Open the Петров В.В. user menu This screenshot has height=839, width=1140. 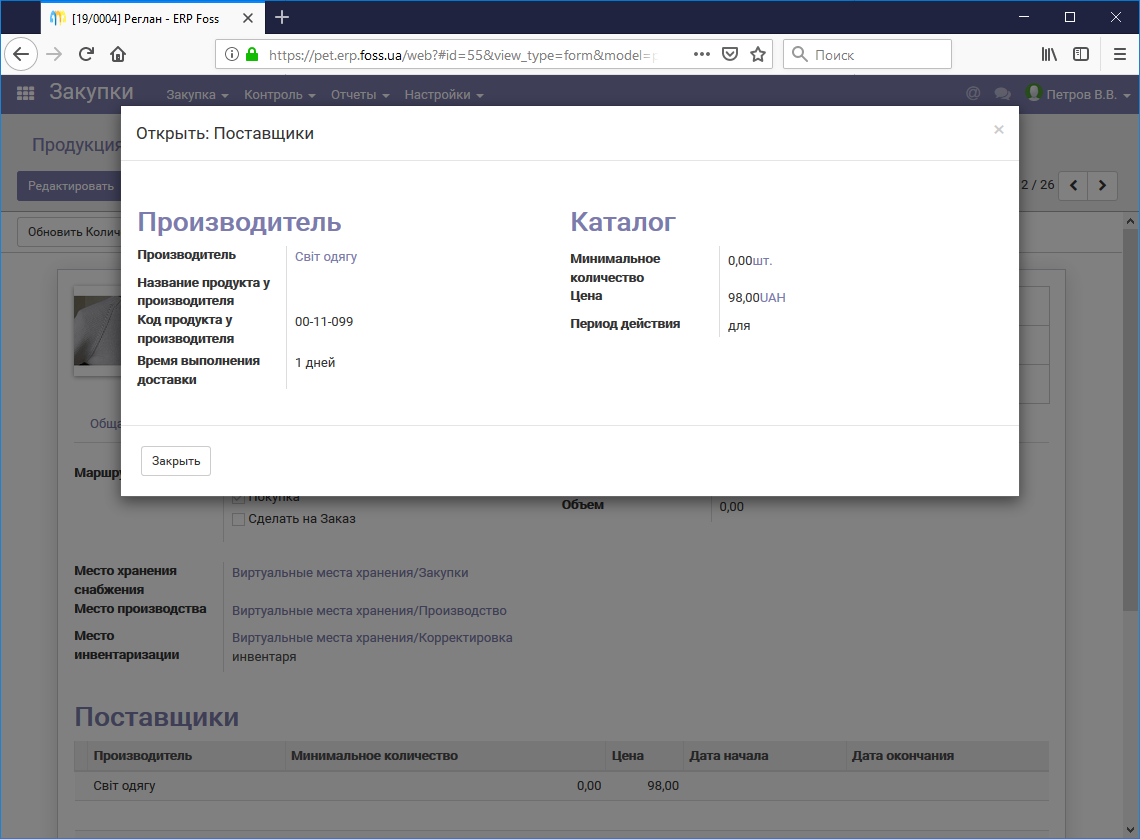tap(1078, 94)
